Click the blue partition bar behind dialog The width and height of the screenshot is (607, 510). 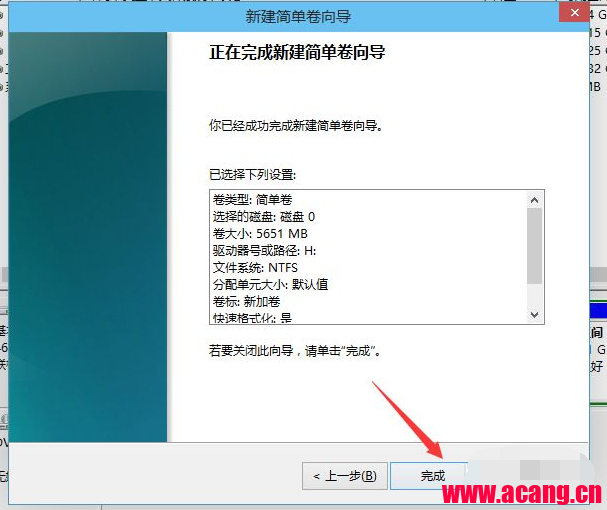tap(598, 311)
